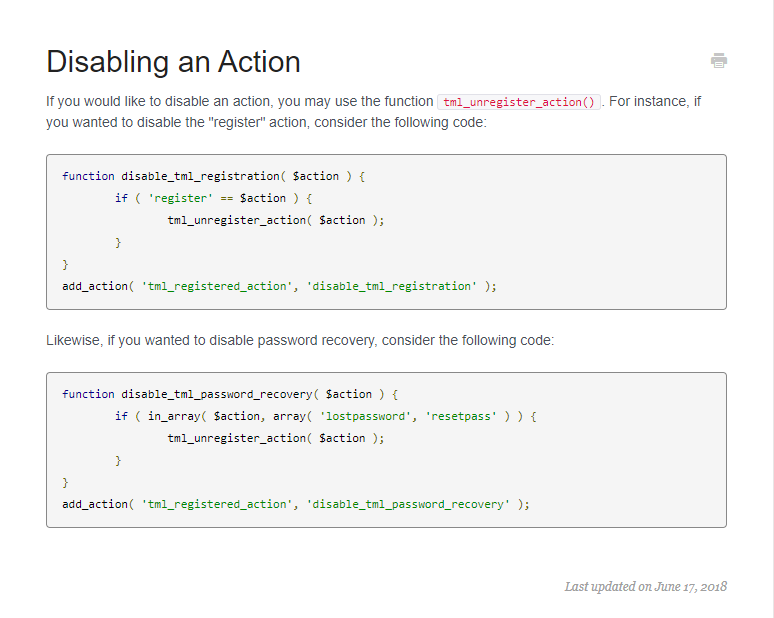Viewport: 774px width, 618px height.
Task: Click the paragraph starting with "Likewise"
Action: tap(299, 340)
